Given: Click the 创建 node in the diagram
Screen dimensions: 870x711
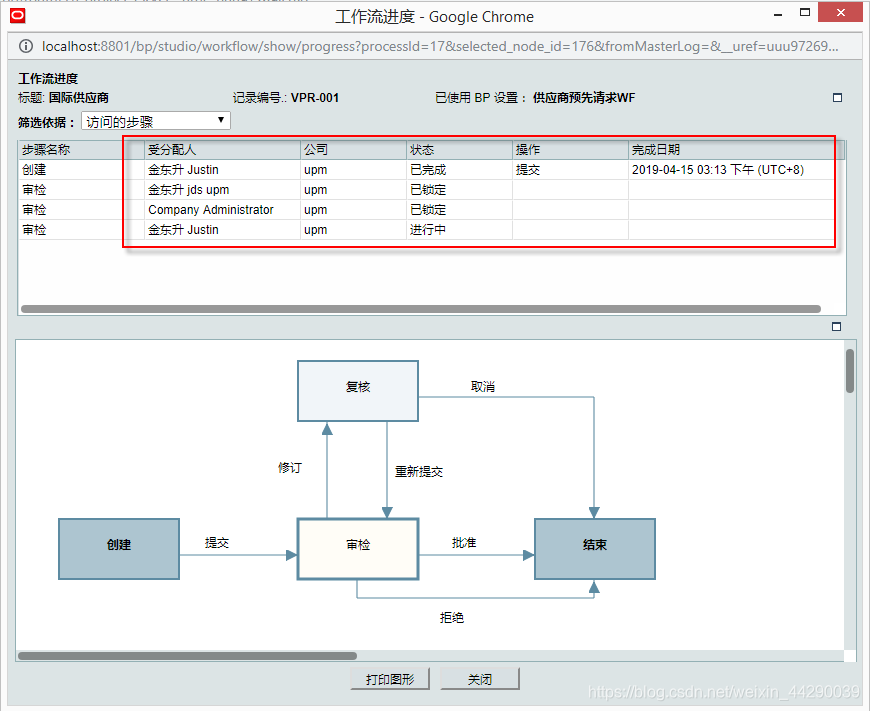Looking at the screenshot, I should [119, 549].
